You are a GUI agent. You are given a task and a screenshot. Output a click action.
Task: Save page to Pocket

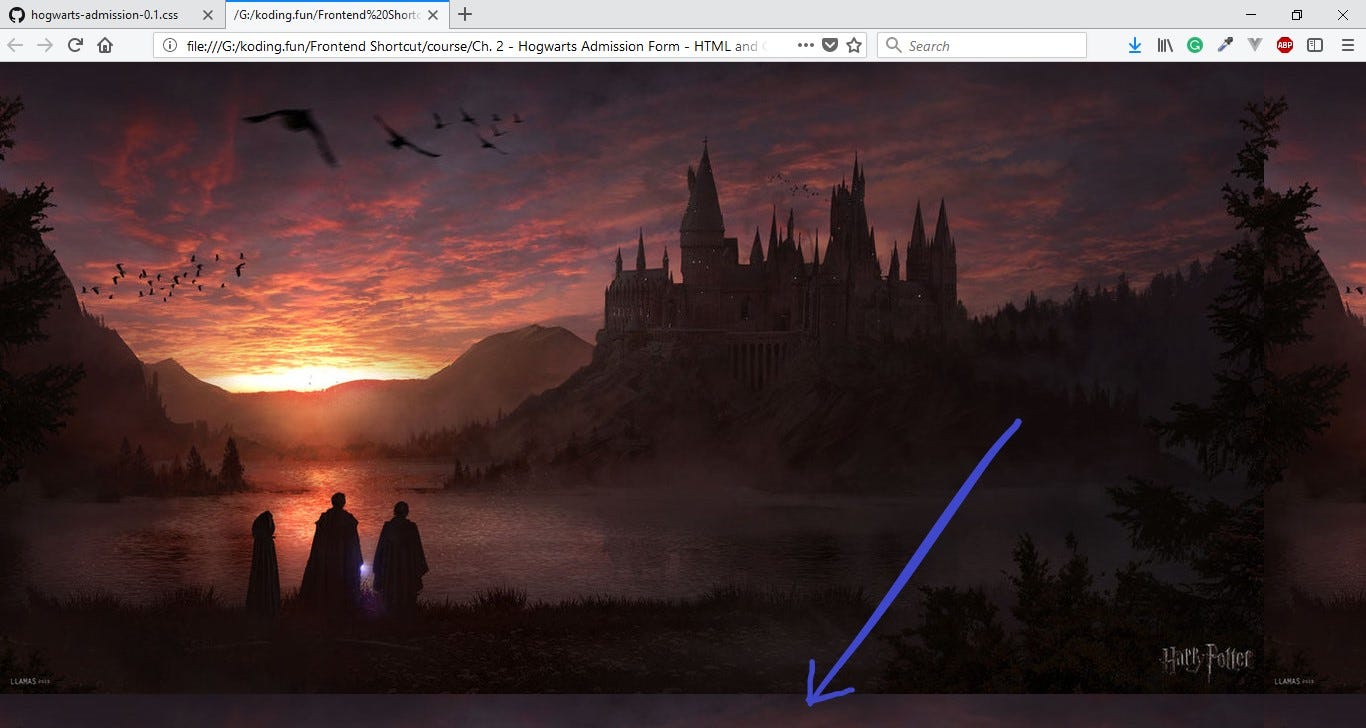pyautogui.click(x=830, y=45)
